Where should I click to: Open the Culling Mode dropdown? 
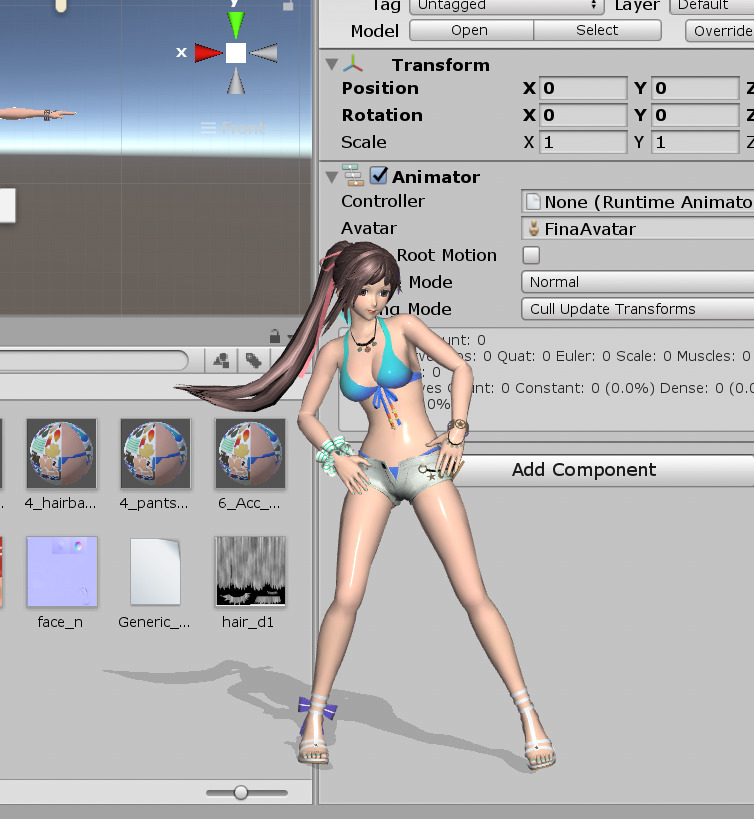(x=638, y=309)
